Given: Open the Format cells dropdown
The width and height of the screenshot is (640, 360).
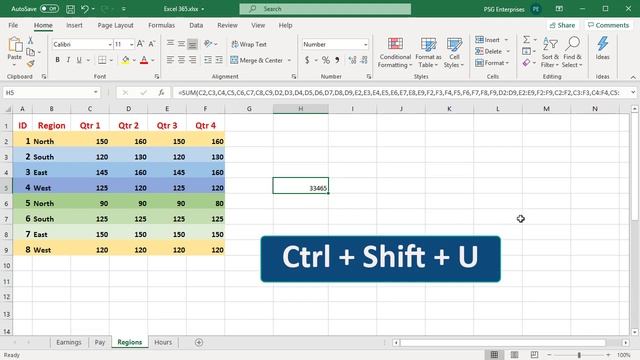Looking at the screenshot, I should (x=507, y=63).
